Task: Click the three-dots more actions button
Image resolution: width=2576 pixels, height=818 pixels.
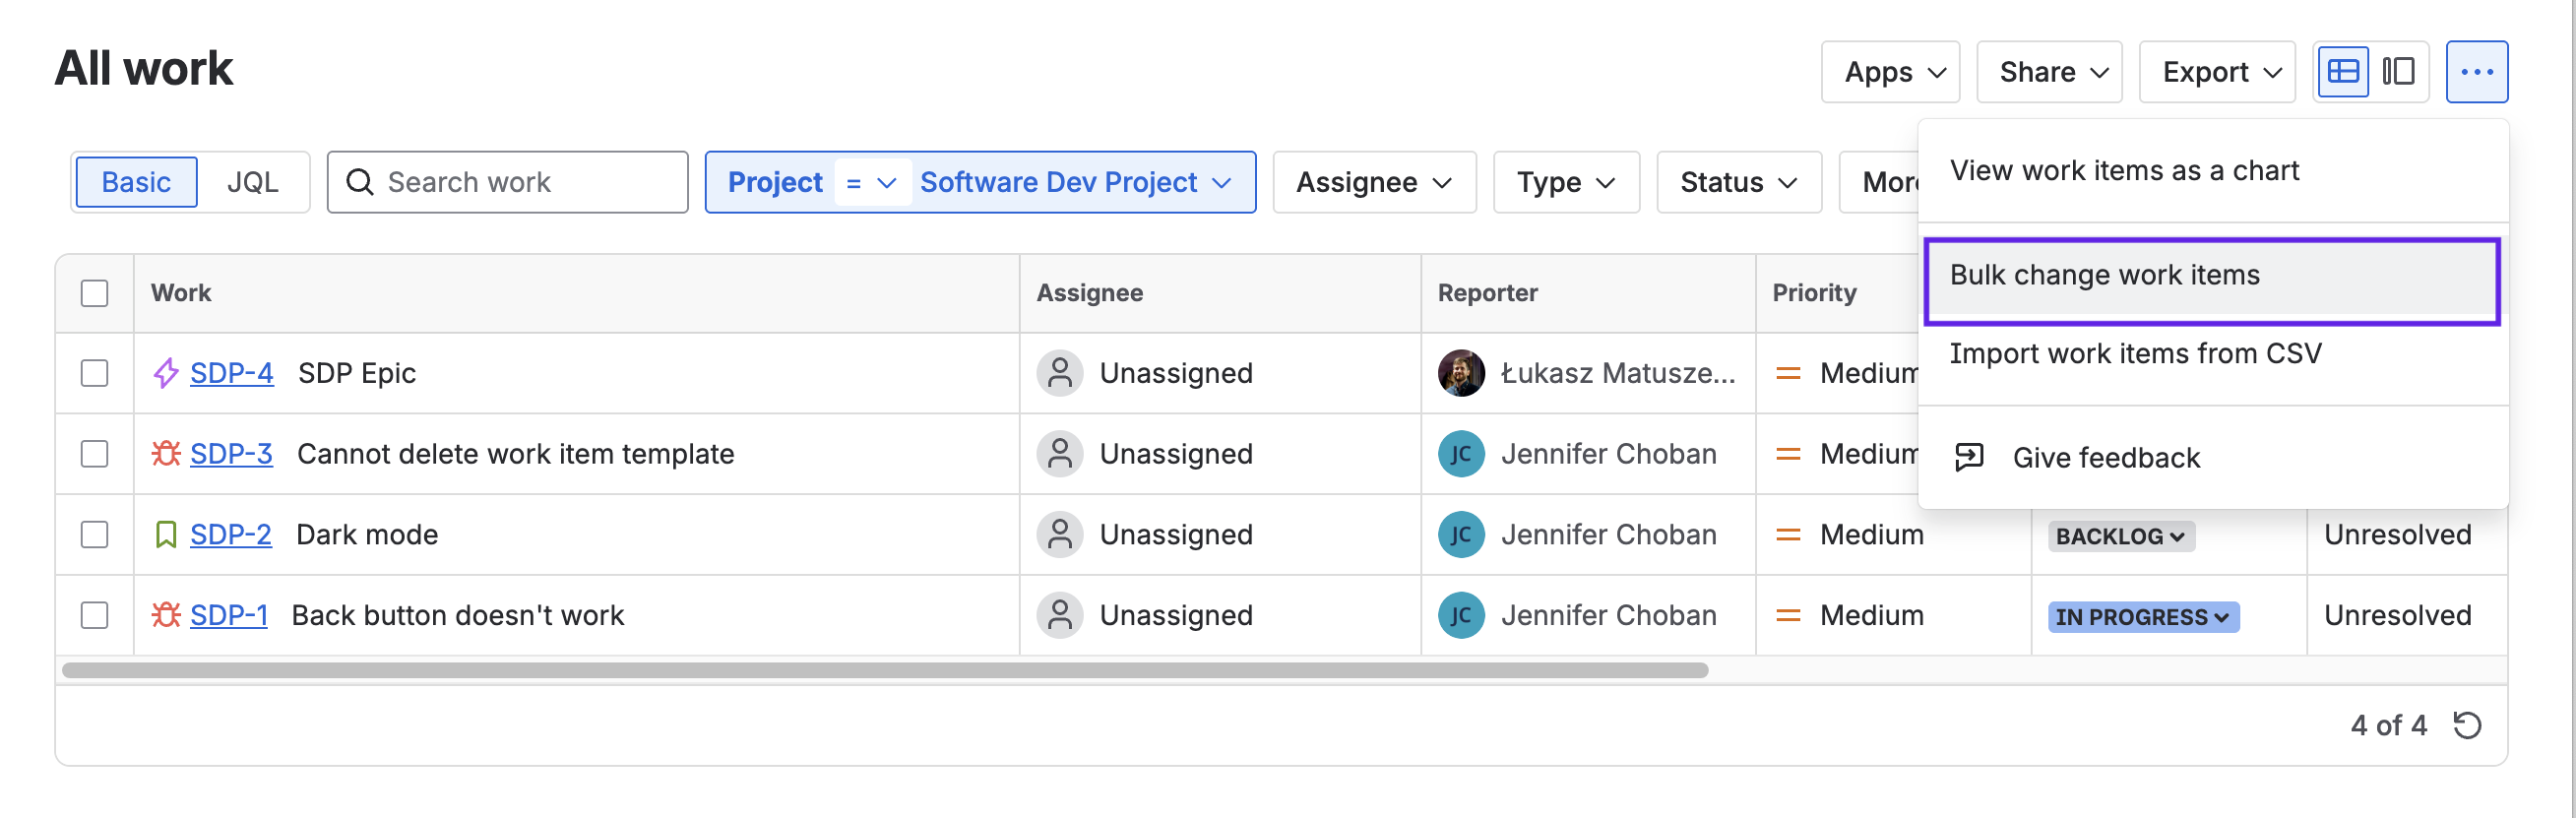Action: click(x=2476, y=72)
